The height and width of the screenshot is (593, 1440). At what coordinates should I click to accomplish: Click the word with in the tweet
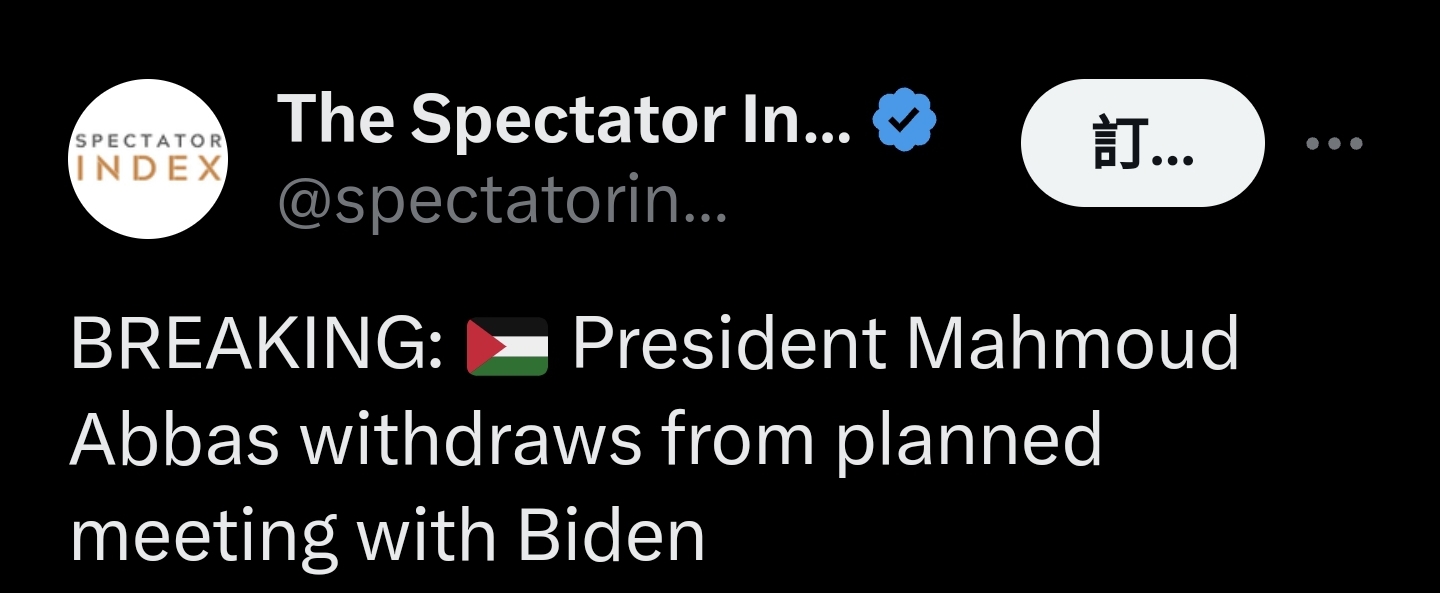tap(427, 536)
